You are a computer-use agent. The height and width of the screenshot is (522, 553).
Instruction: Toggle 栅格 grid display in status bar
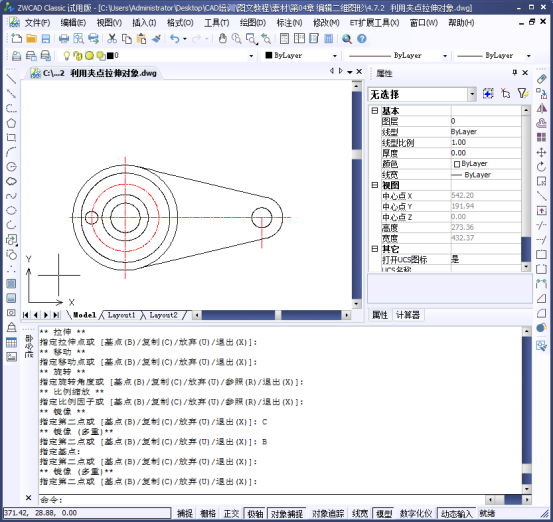coord(208,514)
